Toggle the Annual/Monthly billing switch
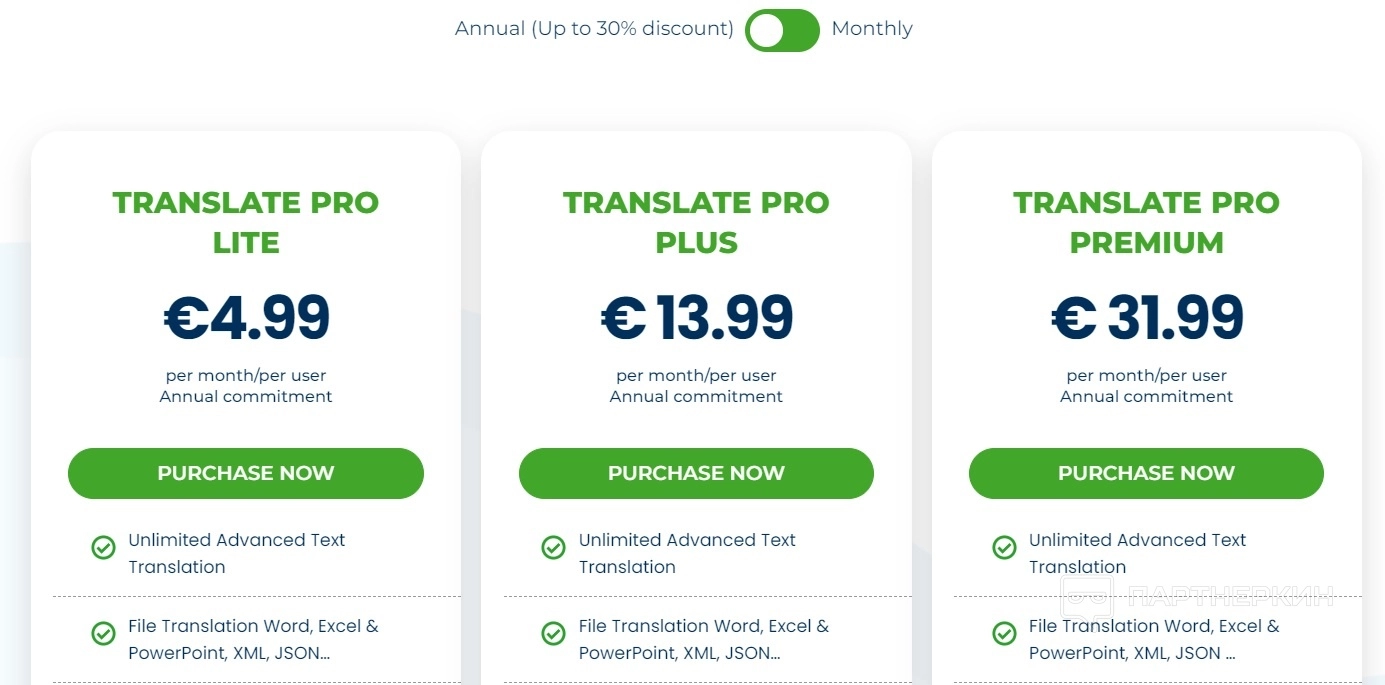This screenshot has height=685, width=1385. (782, 30)
